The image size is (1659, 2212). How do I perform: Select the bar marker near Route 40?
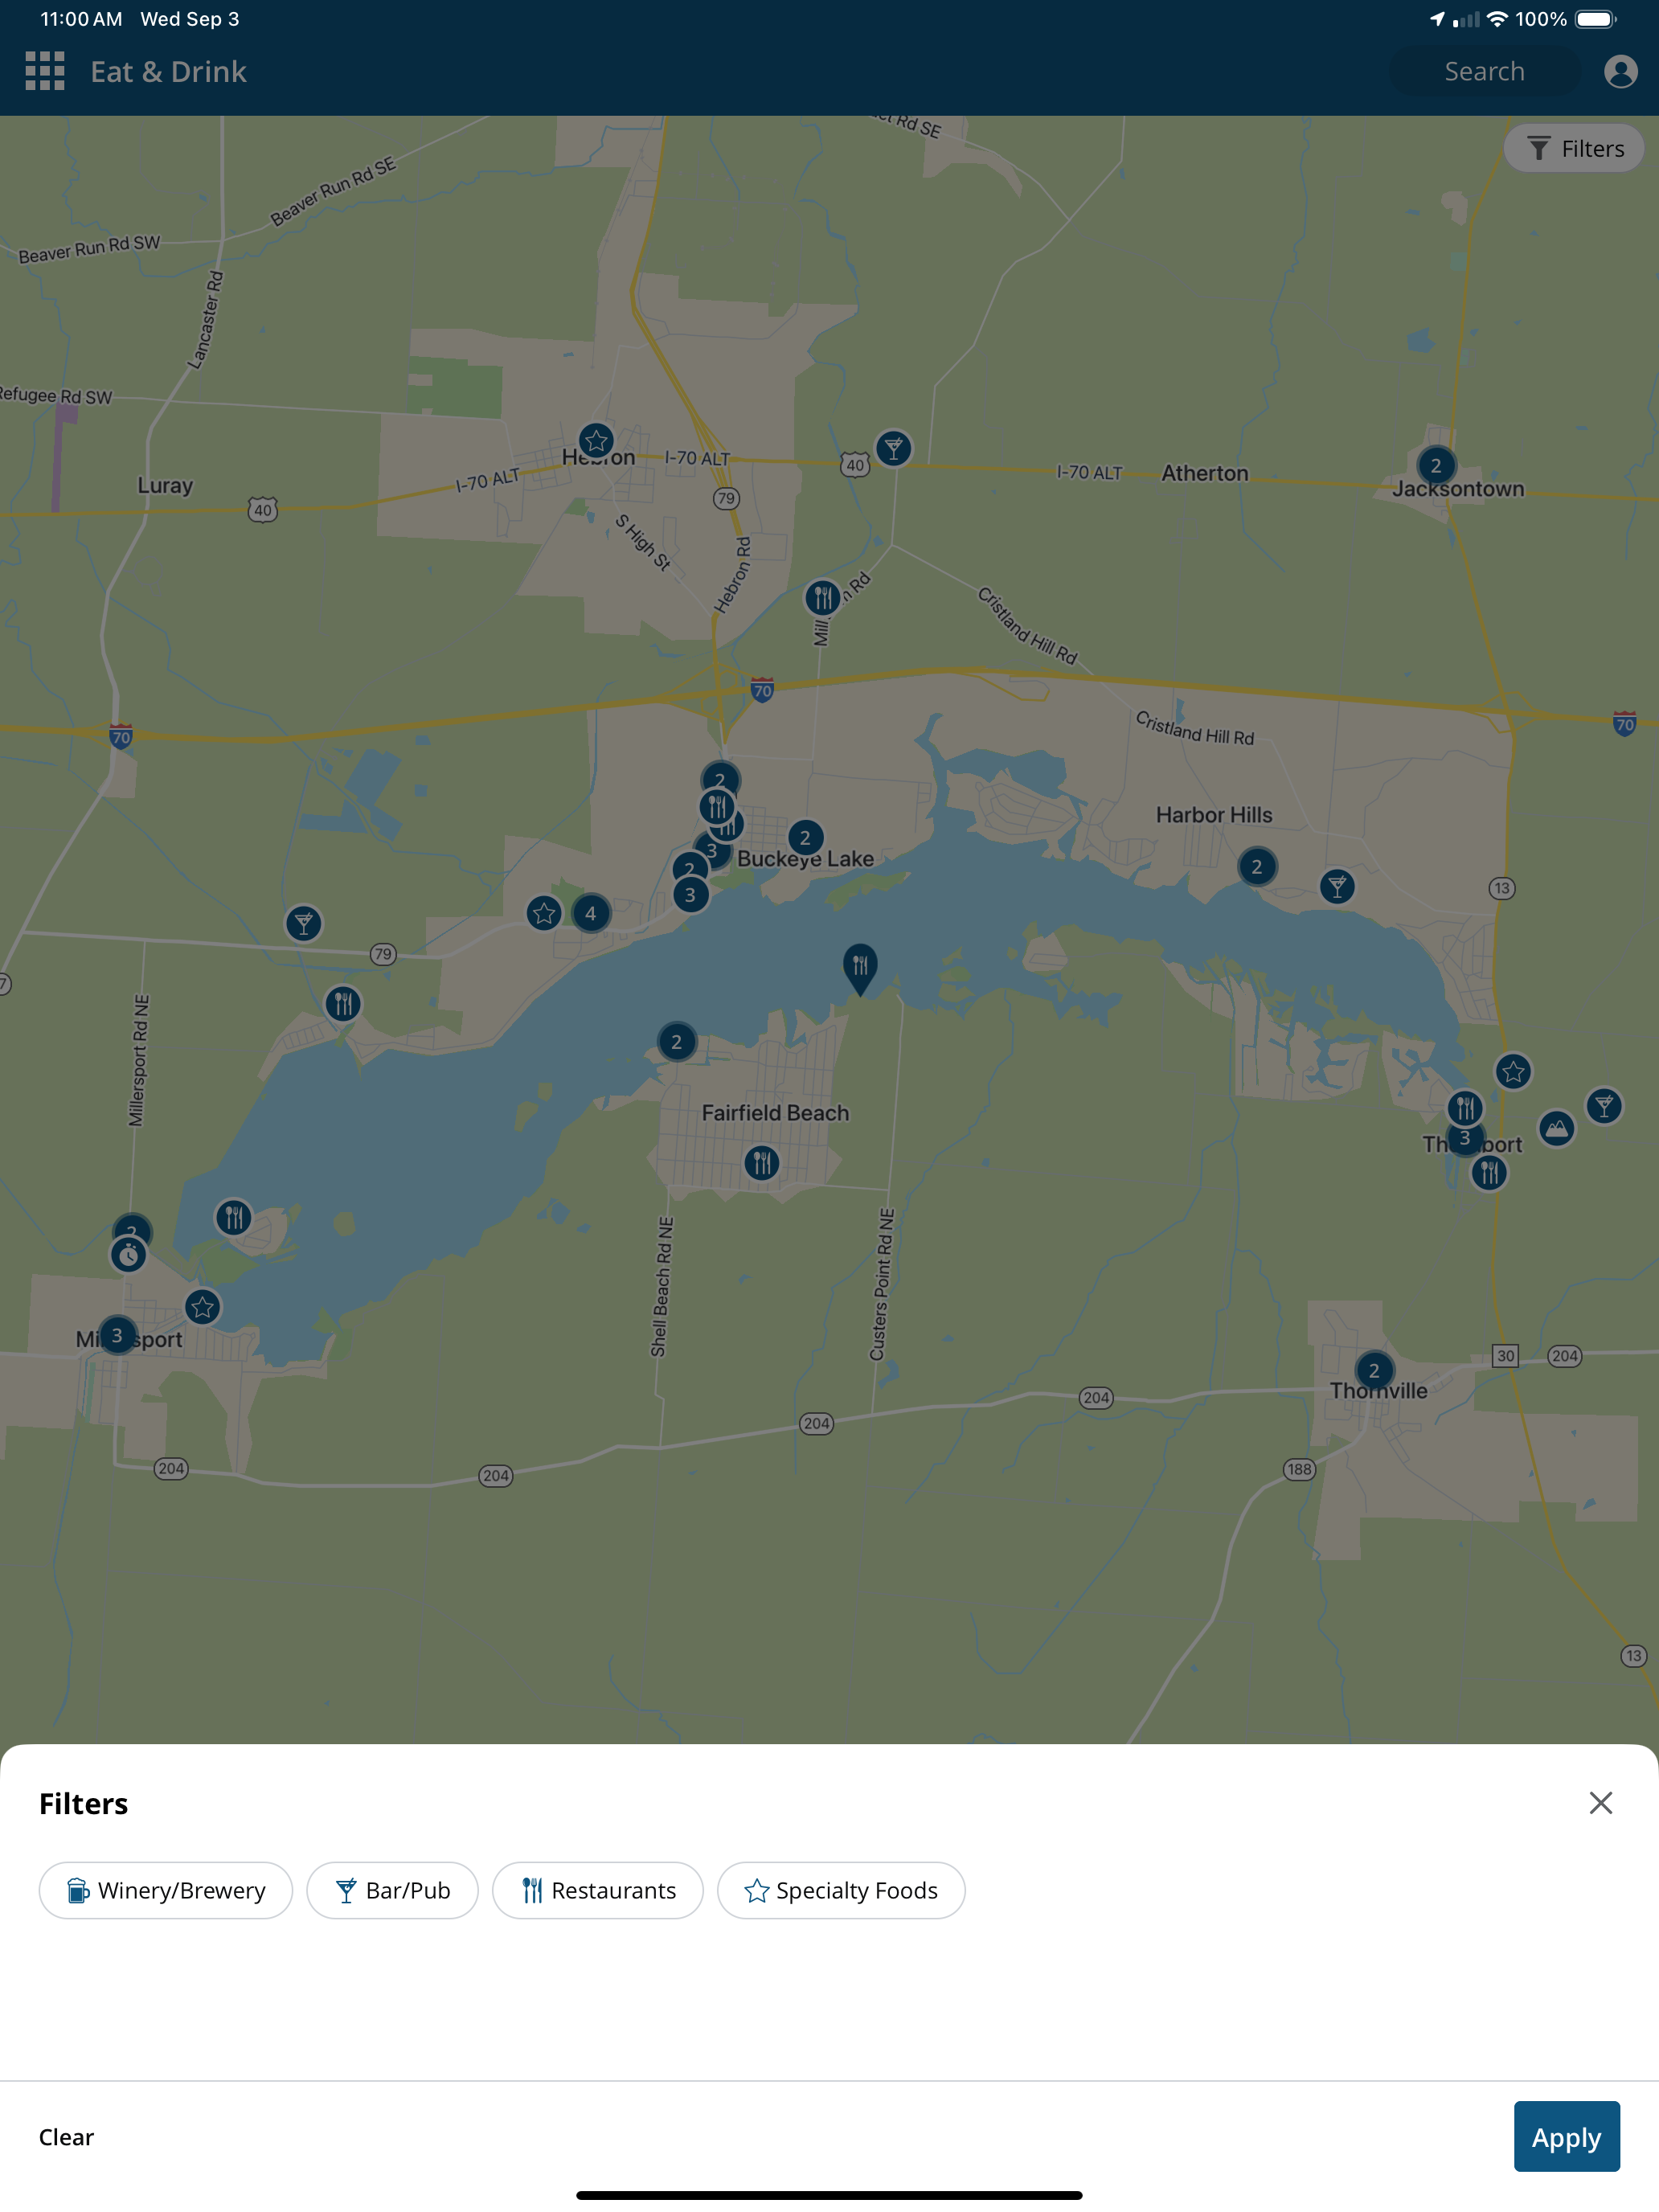click(x=893, y=448)
